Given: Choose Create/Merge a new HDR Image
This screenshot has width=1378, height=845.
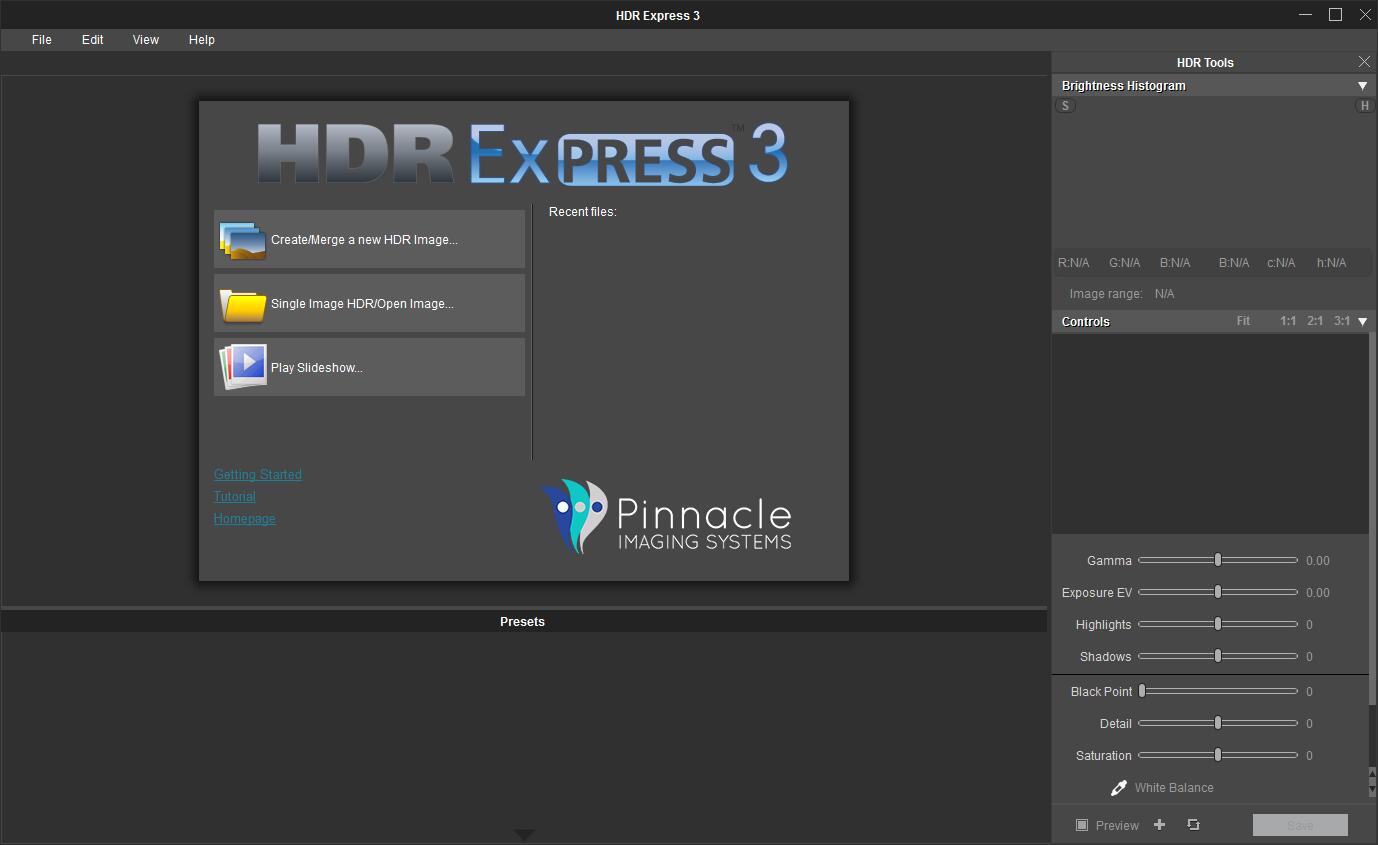Looking at the screenshot, I should [x=369, y=239].
